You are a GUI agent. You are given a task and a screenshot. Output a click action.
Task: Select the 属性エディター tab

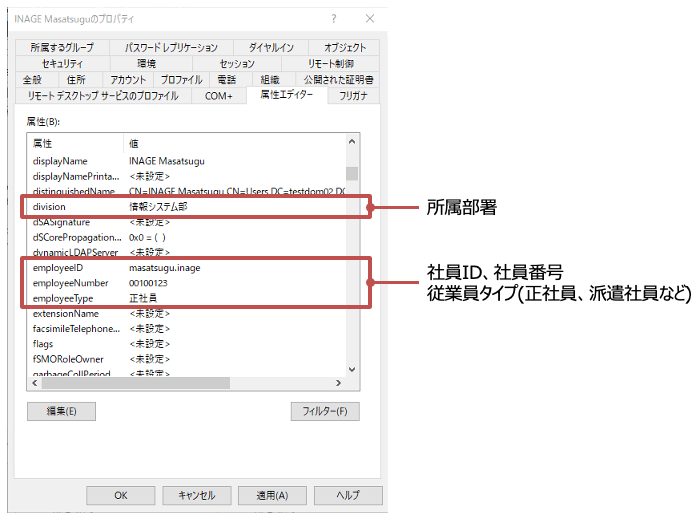click(287, 95)
